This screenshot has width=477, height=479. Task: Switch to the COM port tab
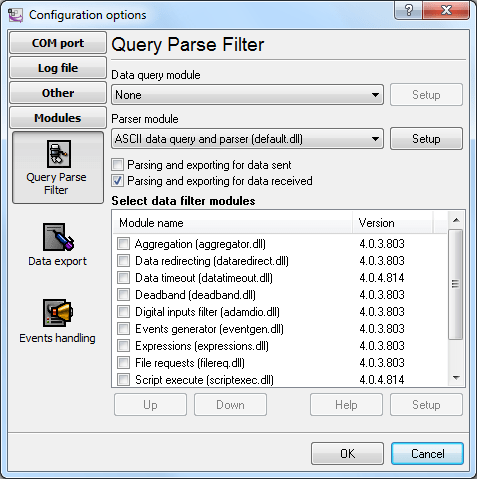click(58, 43)
